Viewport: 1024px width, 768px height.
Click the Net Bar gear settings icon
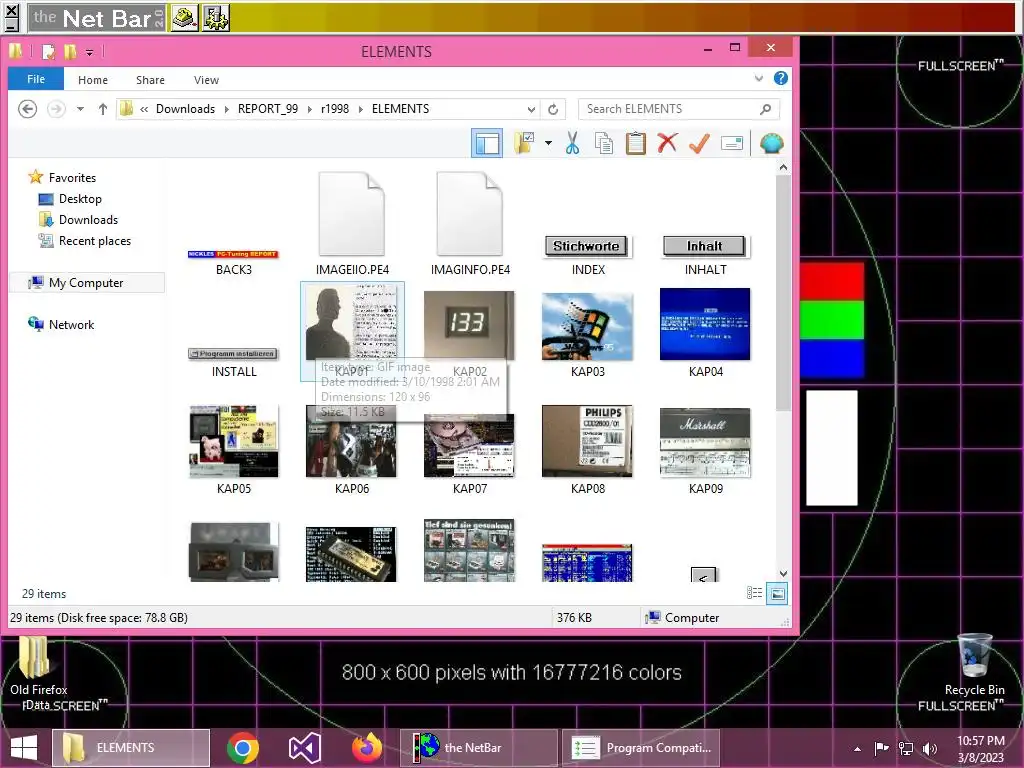click(x=216, y=18)
